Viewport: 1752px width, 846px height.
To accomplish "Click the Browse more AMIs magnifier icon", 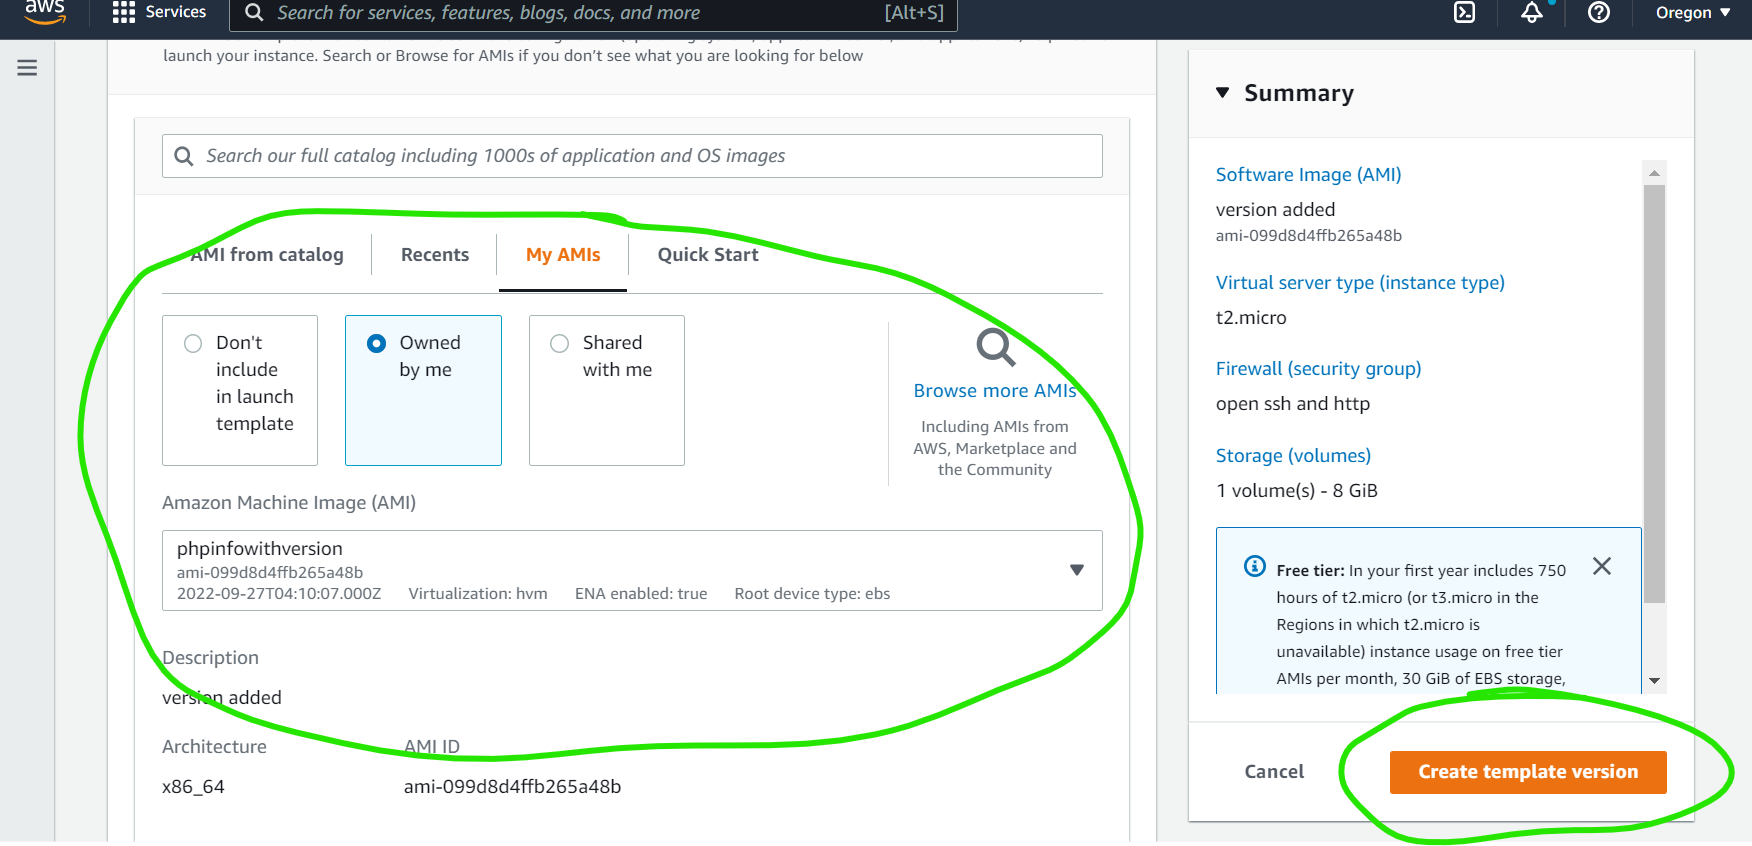I will [x=995, y=347].
